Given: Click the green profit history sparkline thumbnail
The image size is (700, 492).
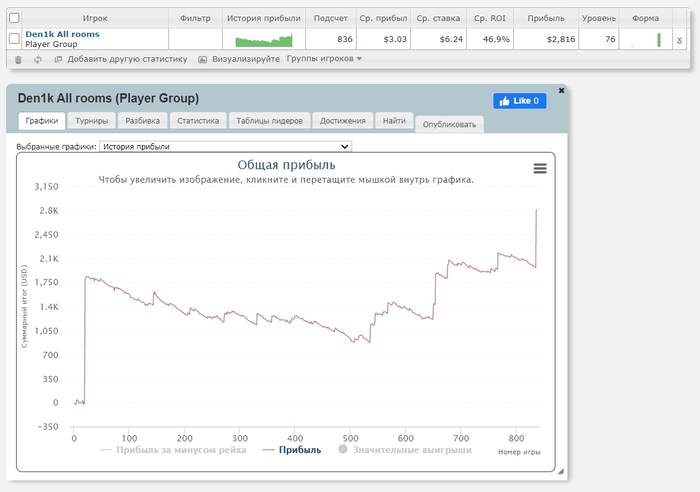Looking at the screenshot, I should pyautogui.click(x=264, y=40).
